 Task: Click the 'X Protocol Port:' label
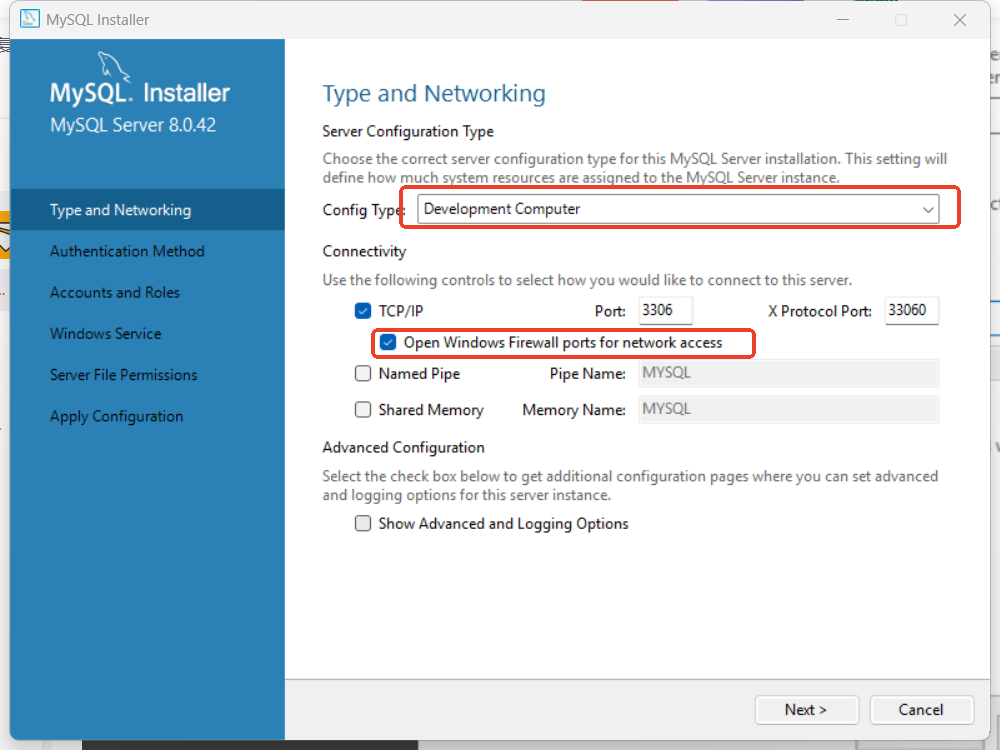point(820,311)
